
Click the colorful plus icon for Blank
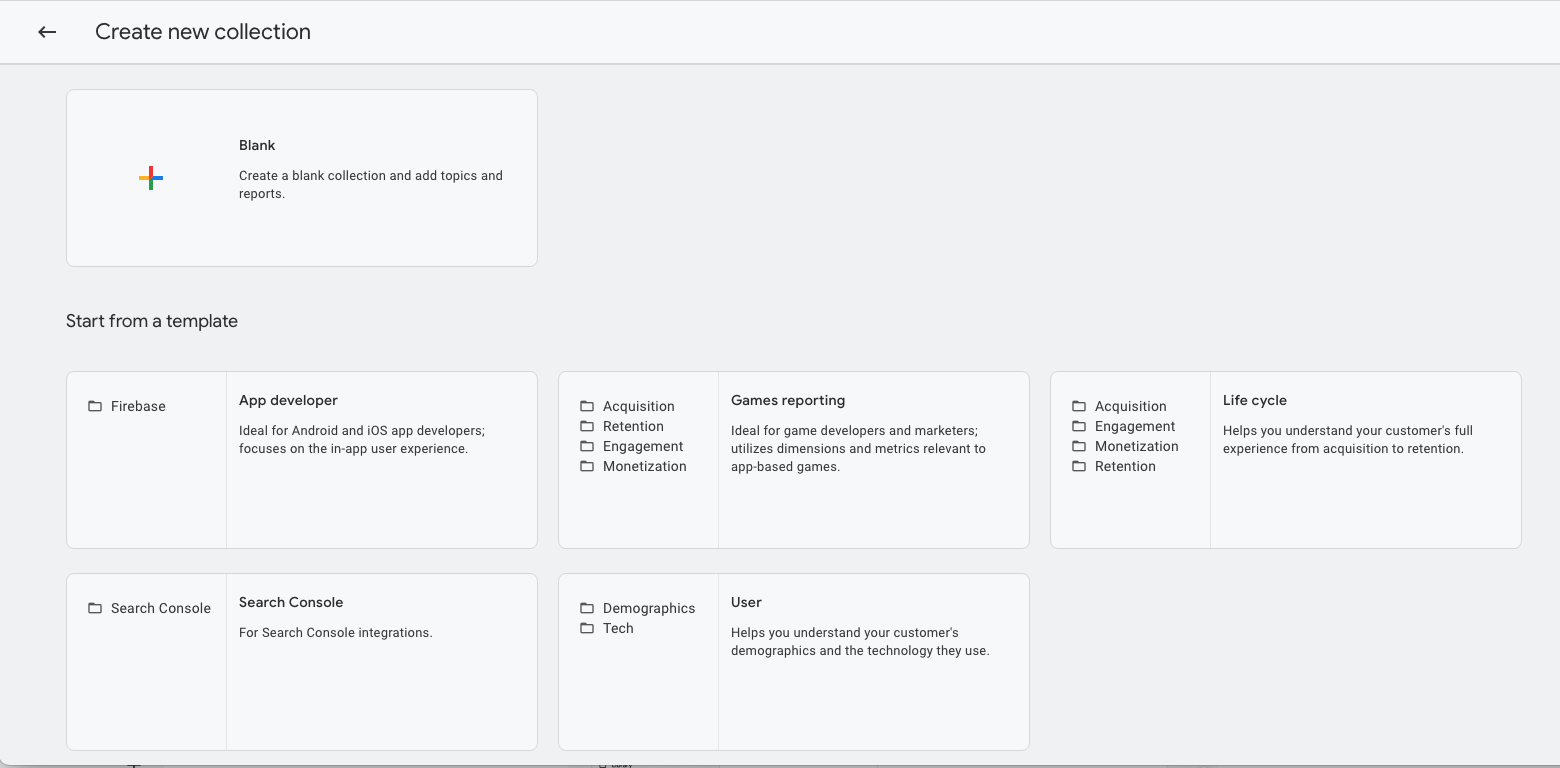[x=151, y=178]
